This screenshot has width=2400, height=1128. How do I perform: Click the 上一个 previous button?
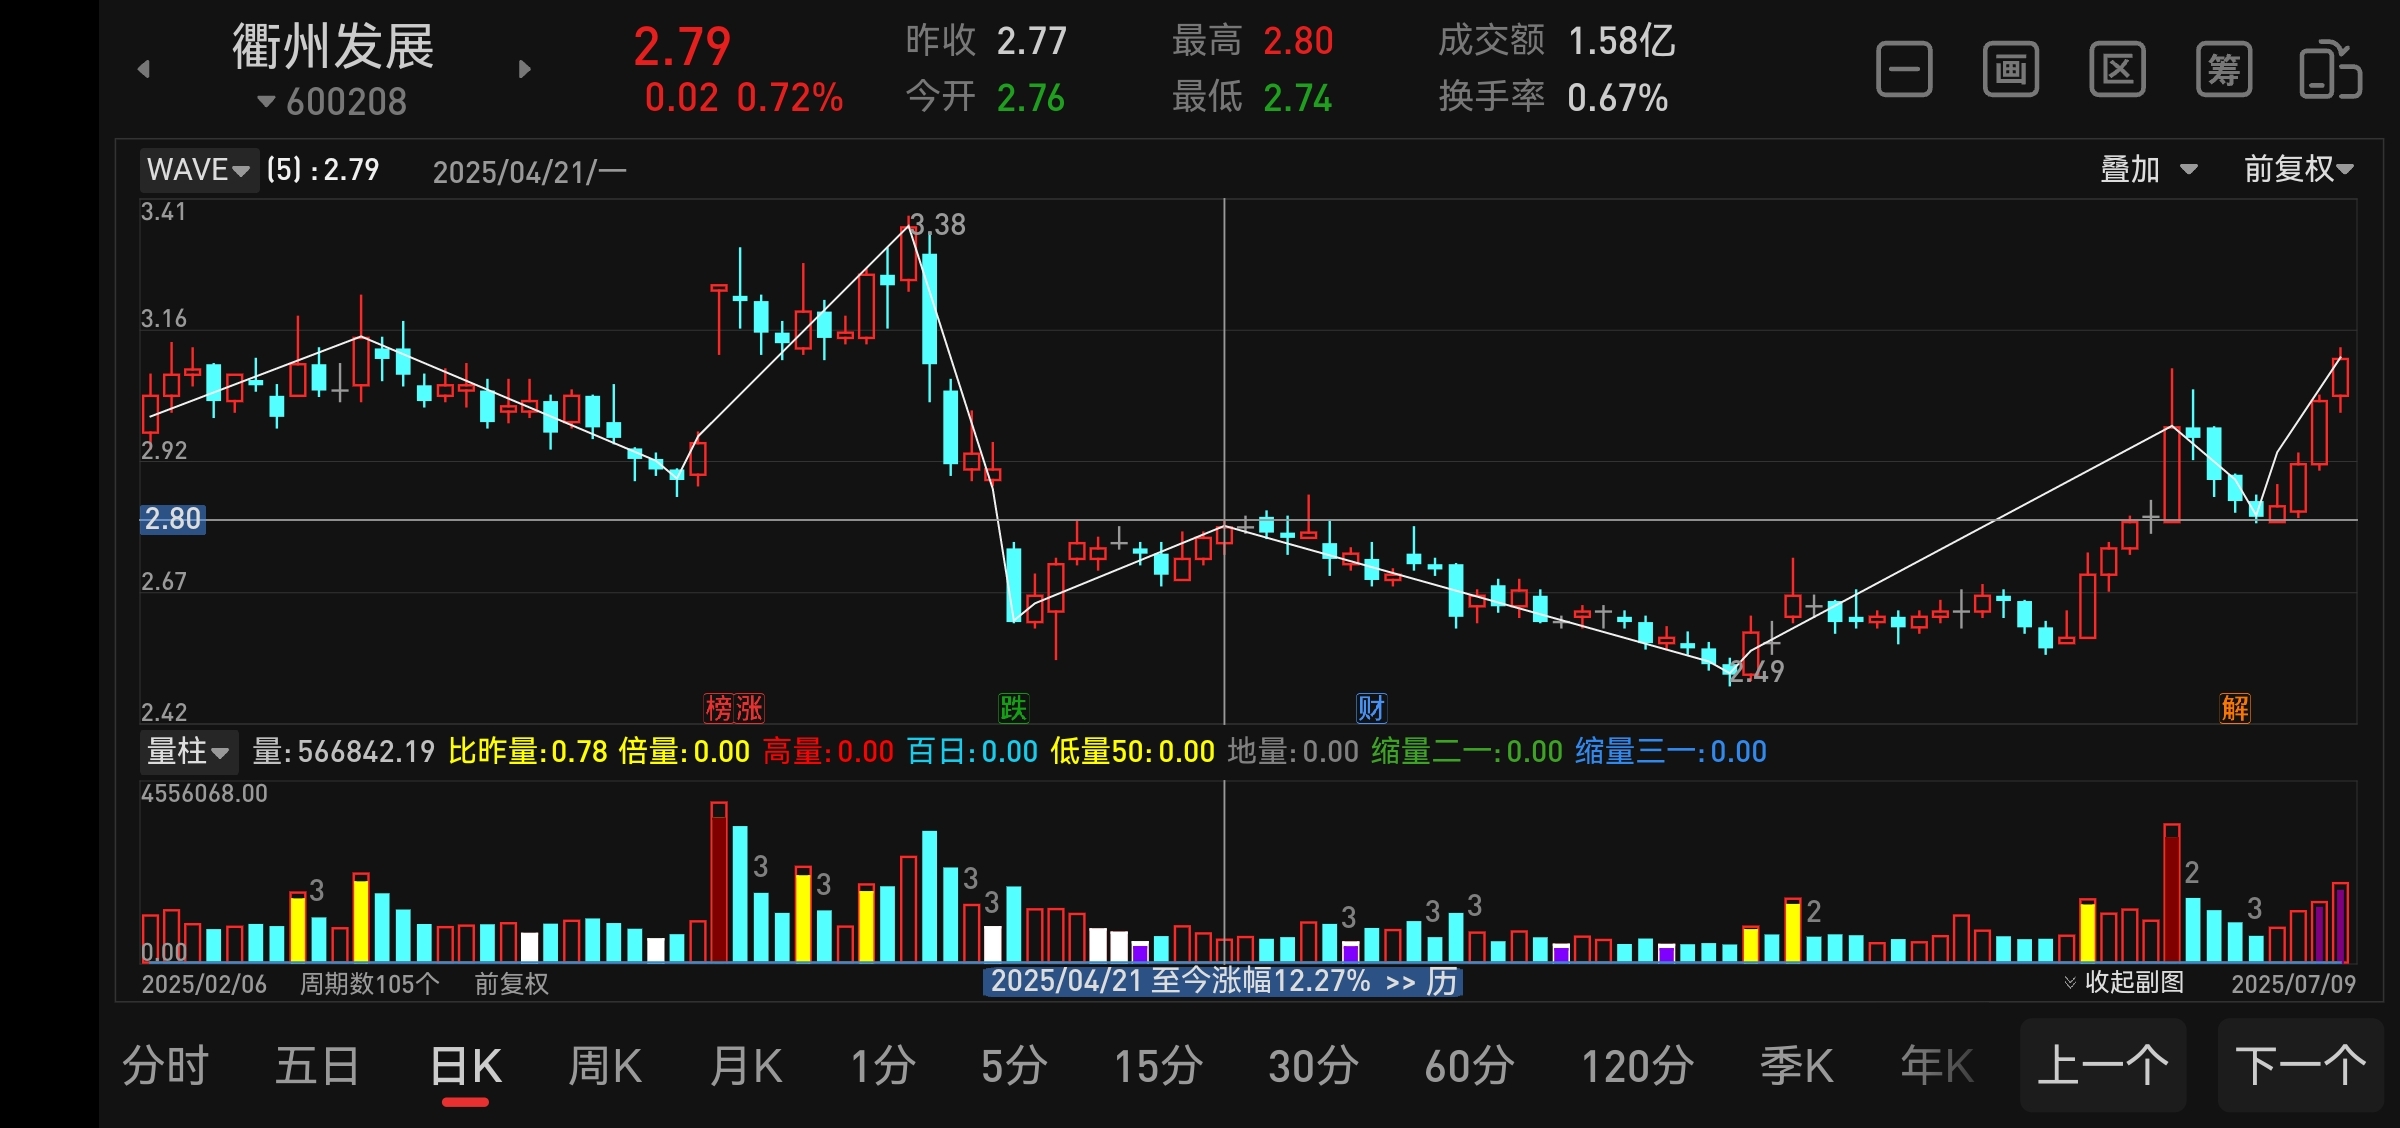[x=2103, y=1065]
